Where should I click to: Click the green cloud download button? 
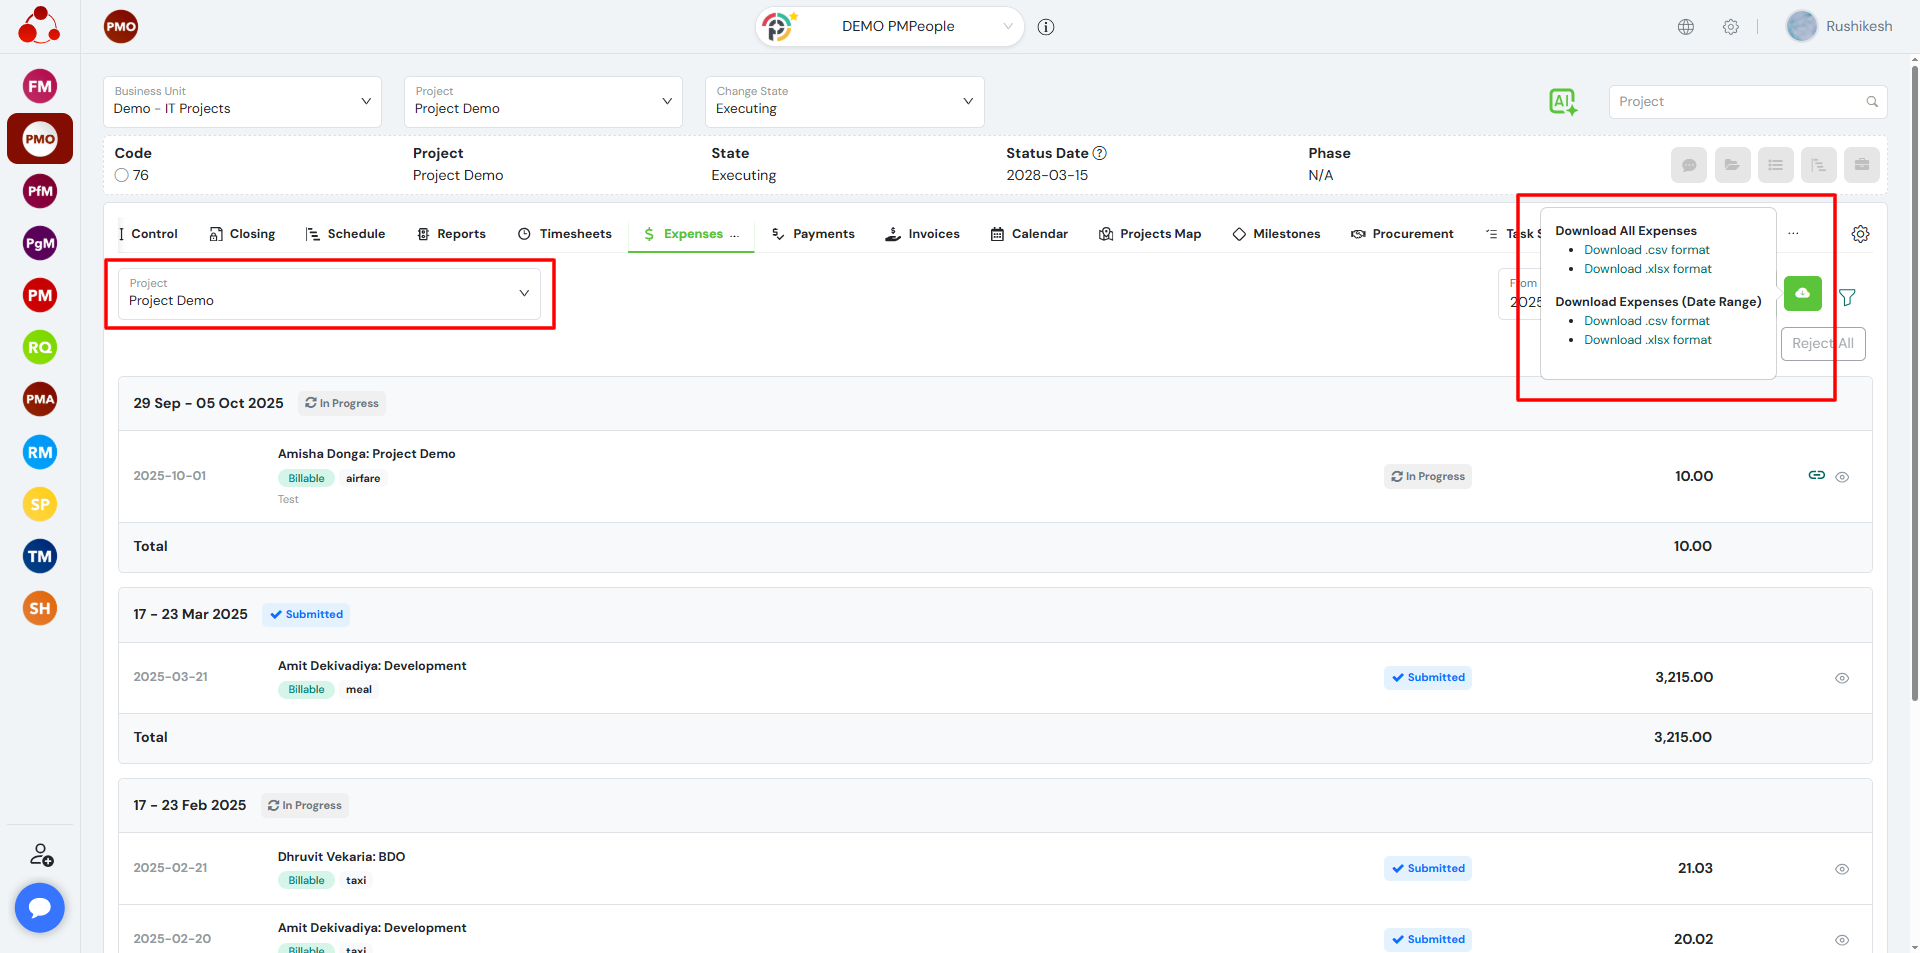(1802, 293)
